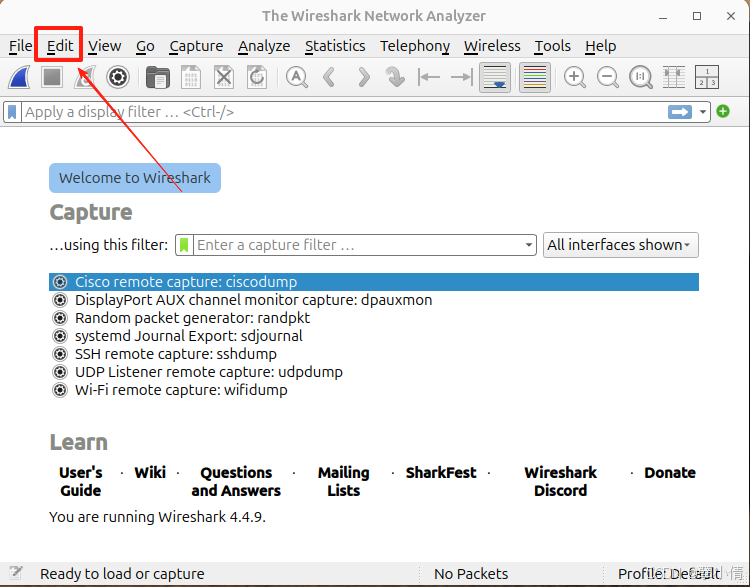Open the Wireless menu
Viewport: 750px width, 587px height.
(492, 46)
